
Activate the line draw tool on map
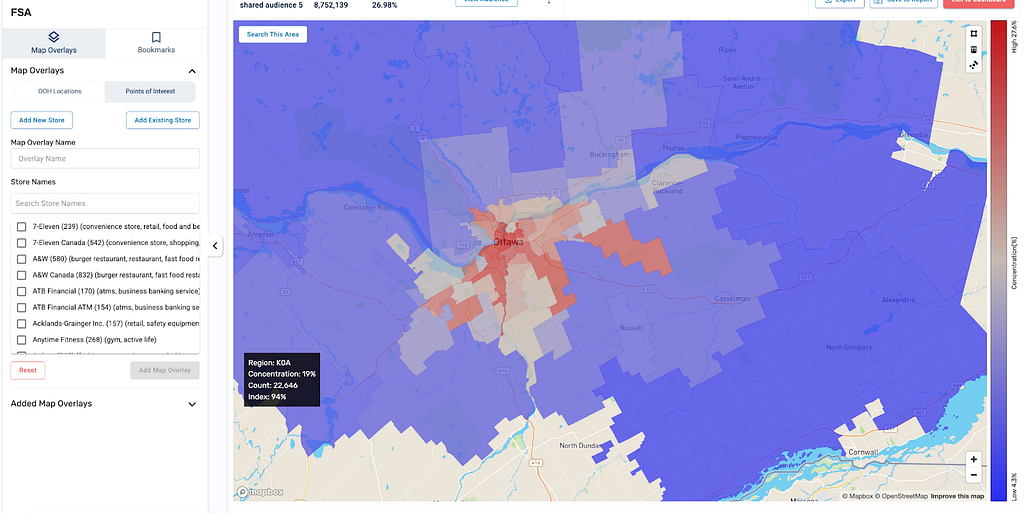[973, 65]
